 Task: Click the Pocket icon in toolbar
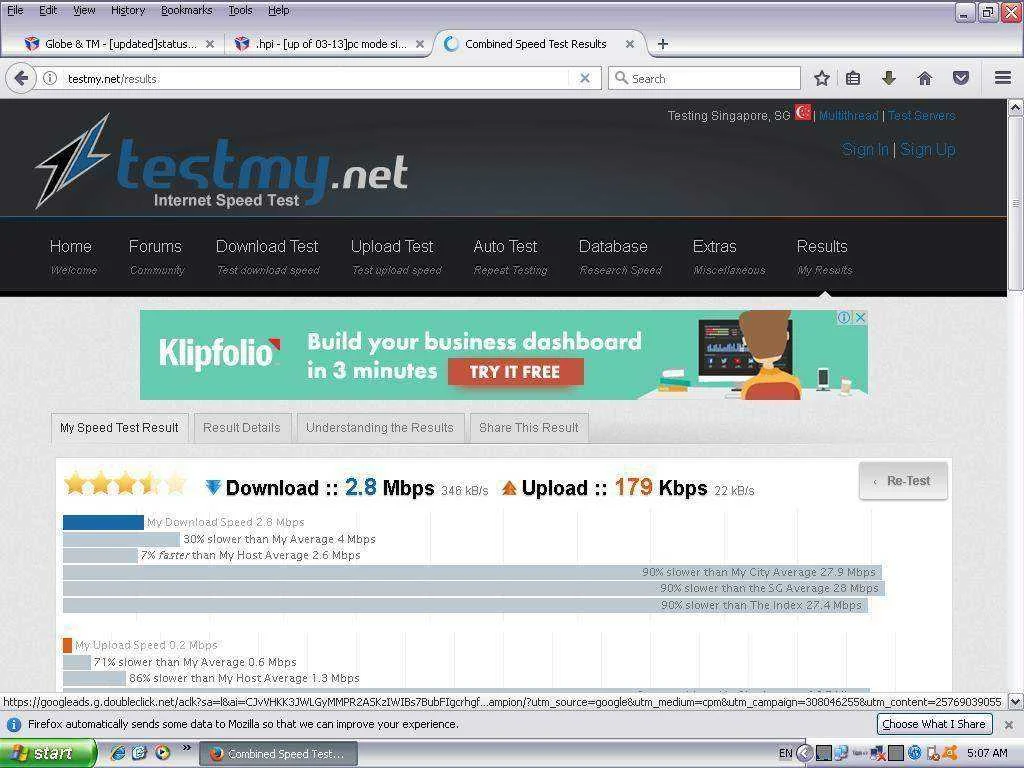coord(961,78)
